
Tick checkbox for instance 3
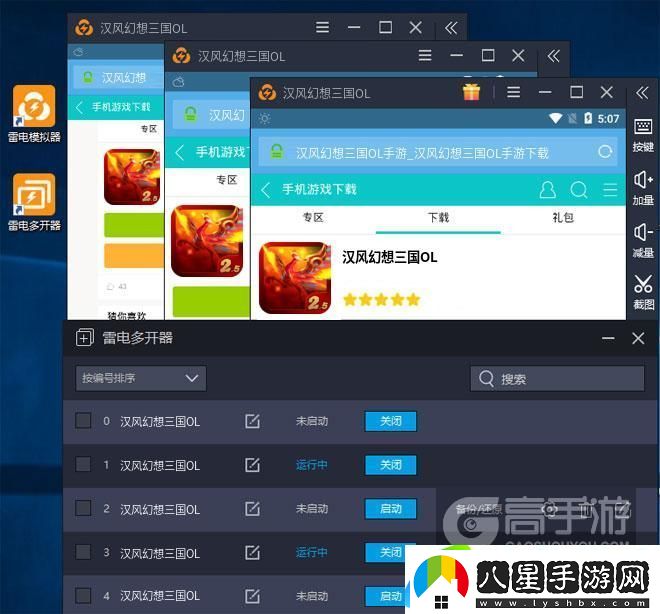(83, 552)
